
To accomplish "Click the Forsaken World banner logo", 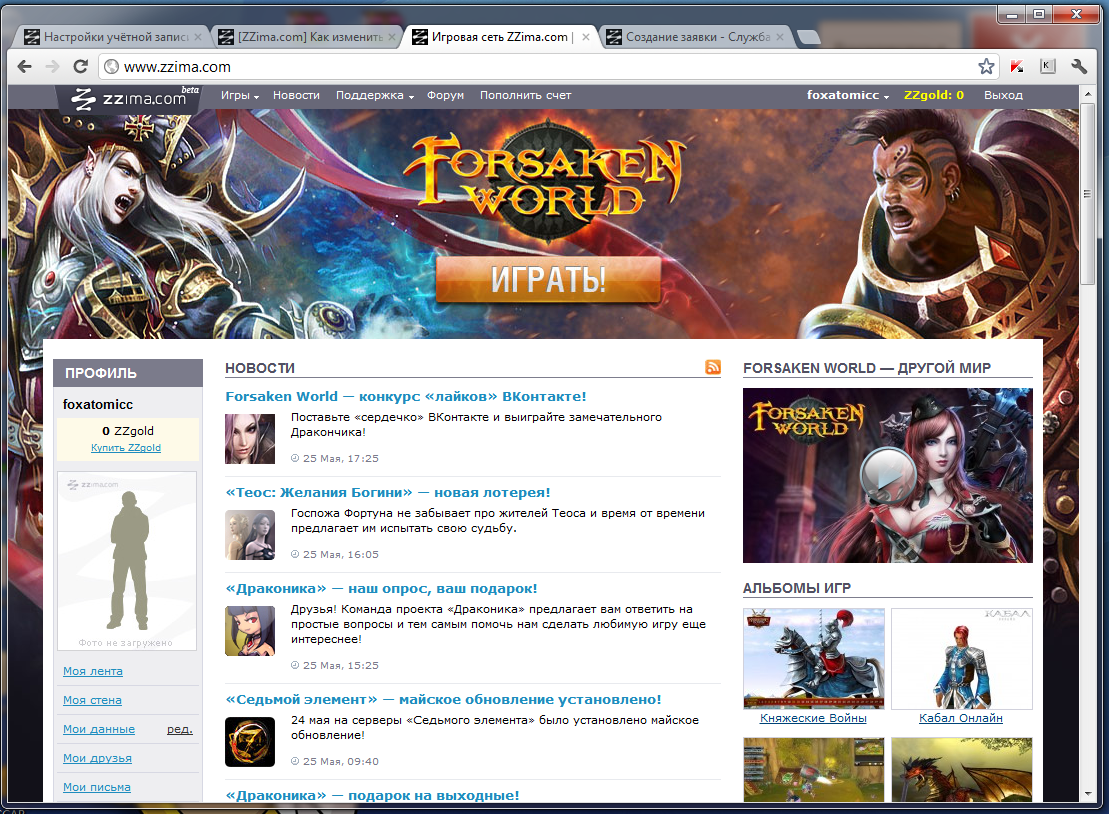I will pyautogui.click(x=545, y=180).
